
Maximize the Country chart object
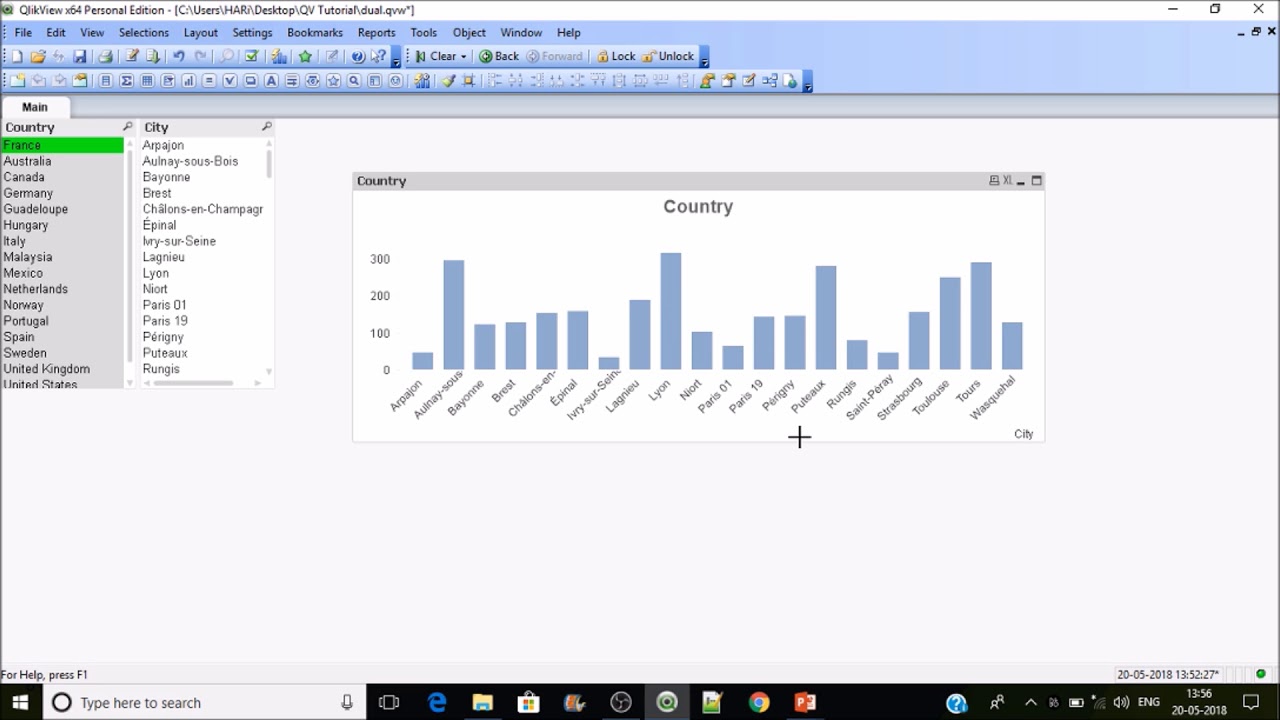click(1036, 181)
